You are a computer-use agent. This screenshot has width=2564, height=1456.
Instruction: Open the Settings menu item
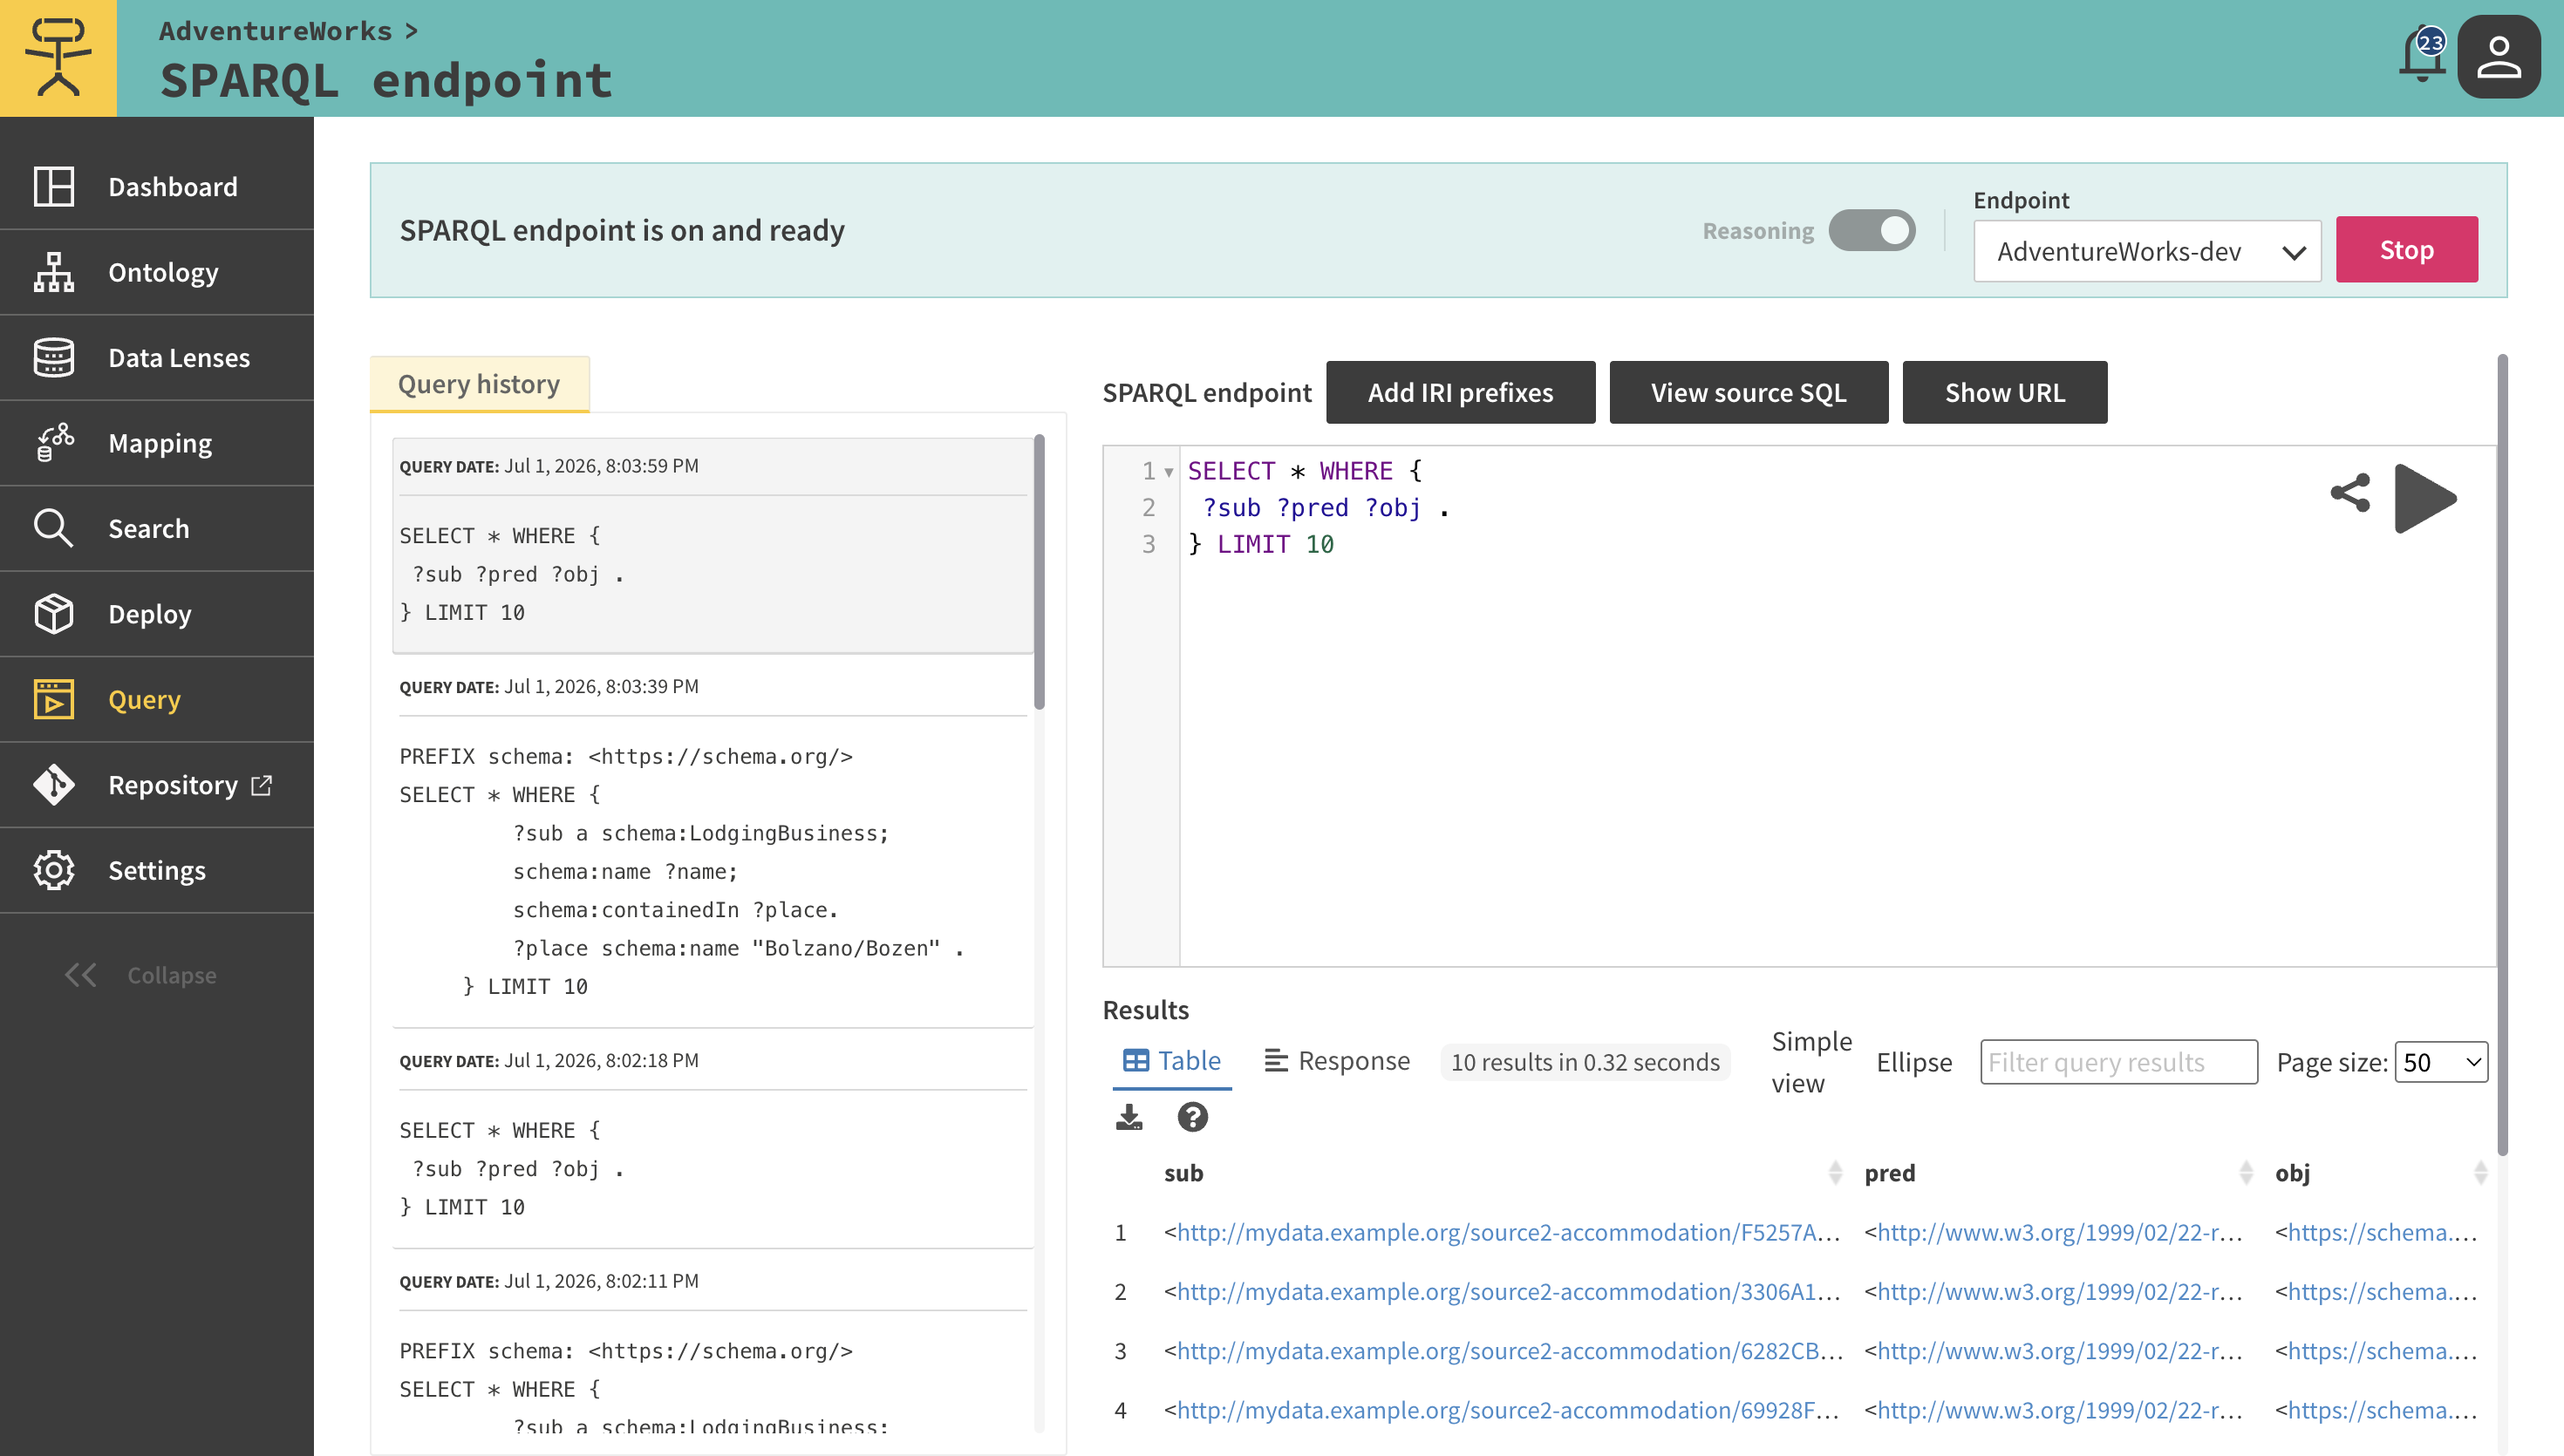pos(157,870)
